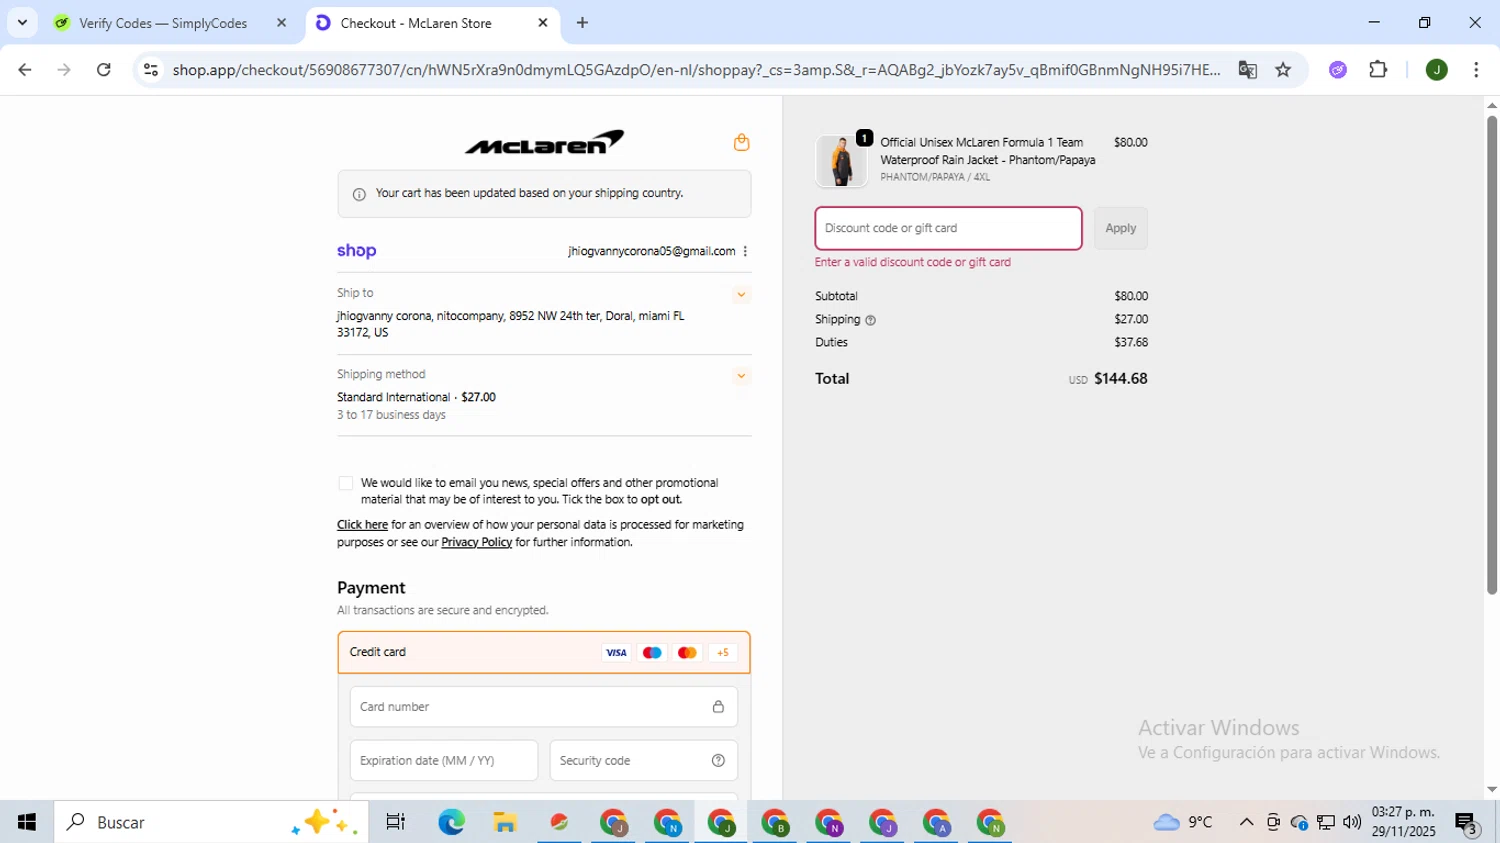Close the Verify Codes tab
This screenshot has height=843, width=1500.
281,23
